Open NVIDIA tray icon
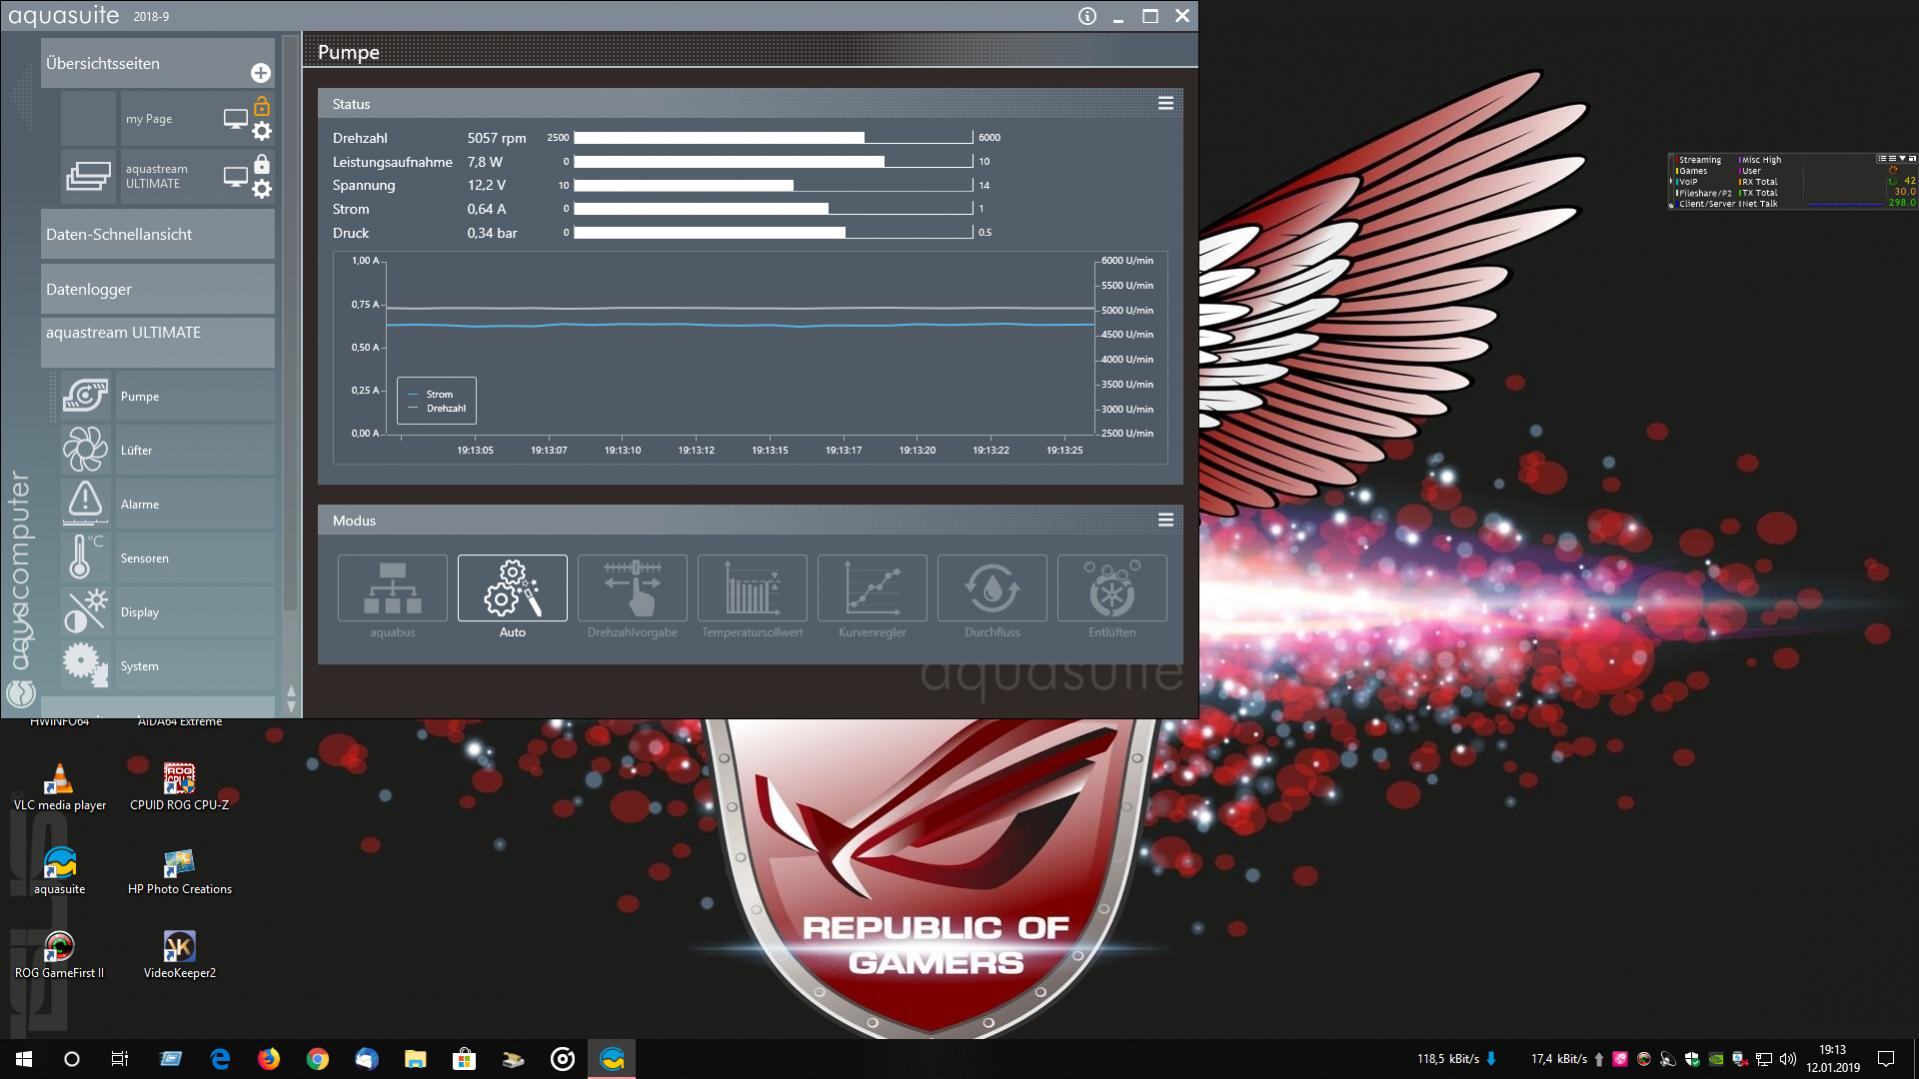This screenshot has width=1919, height=1079. pos(1716,1059)
